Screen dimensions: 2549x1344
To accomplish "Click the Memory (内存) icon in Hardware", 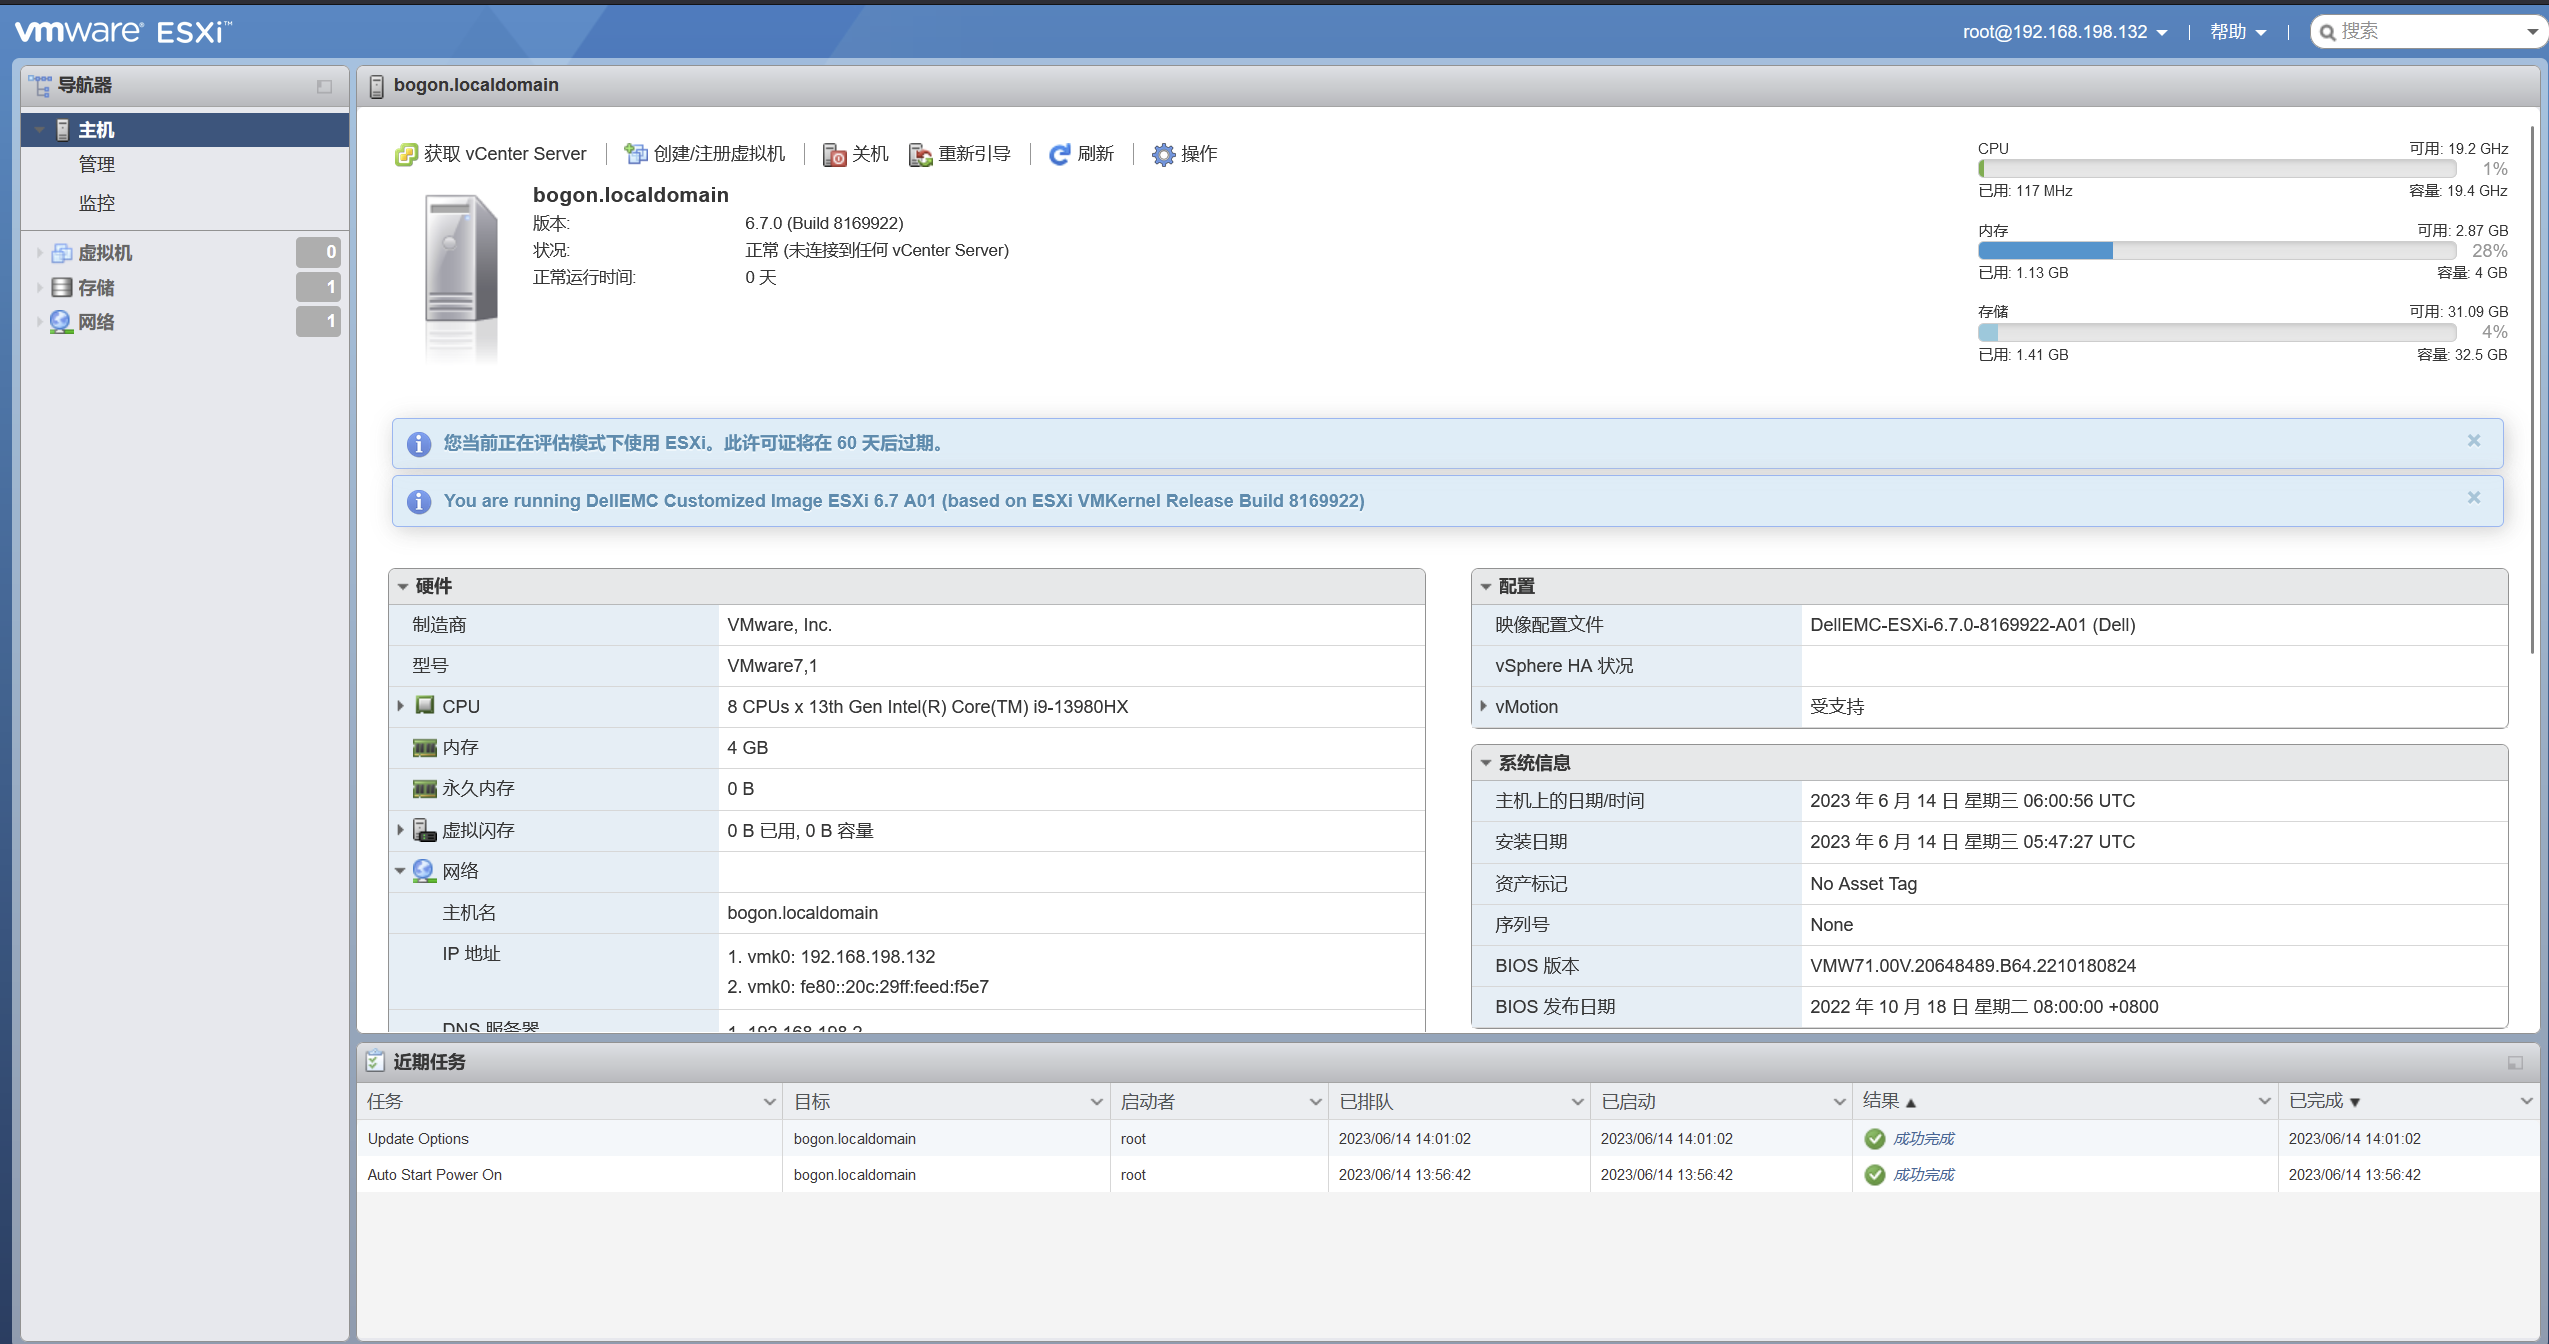I will point(425,748).
